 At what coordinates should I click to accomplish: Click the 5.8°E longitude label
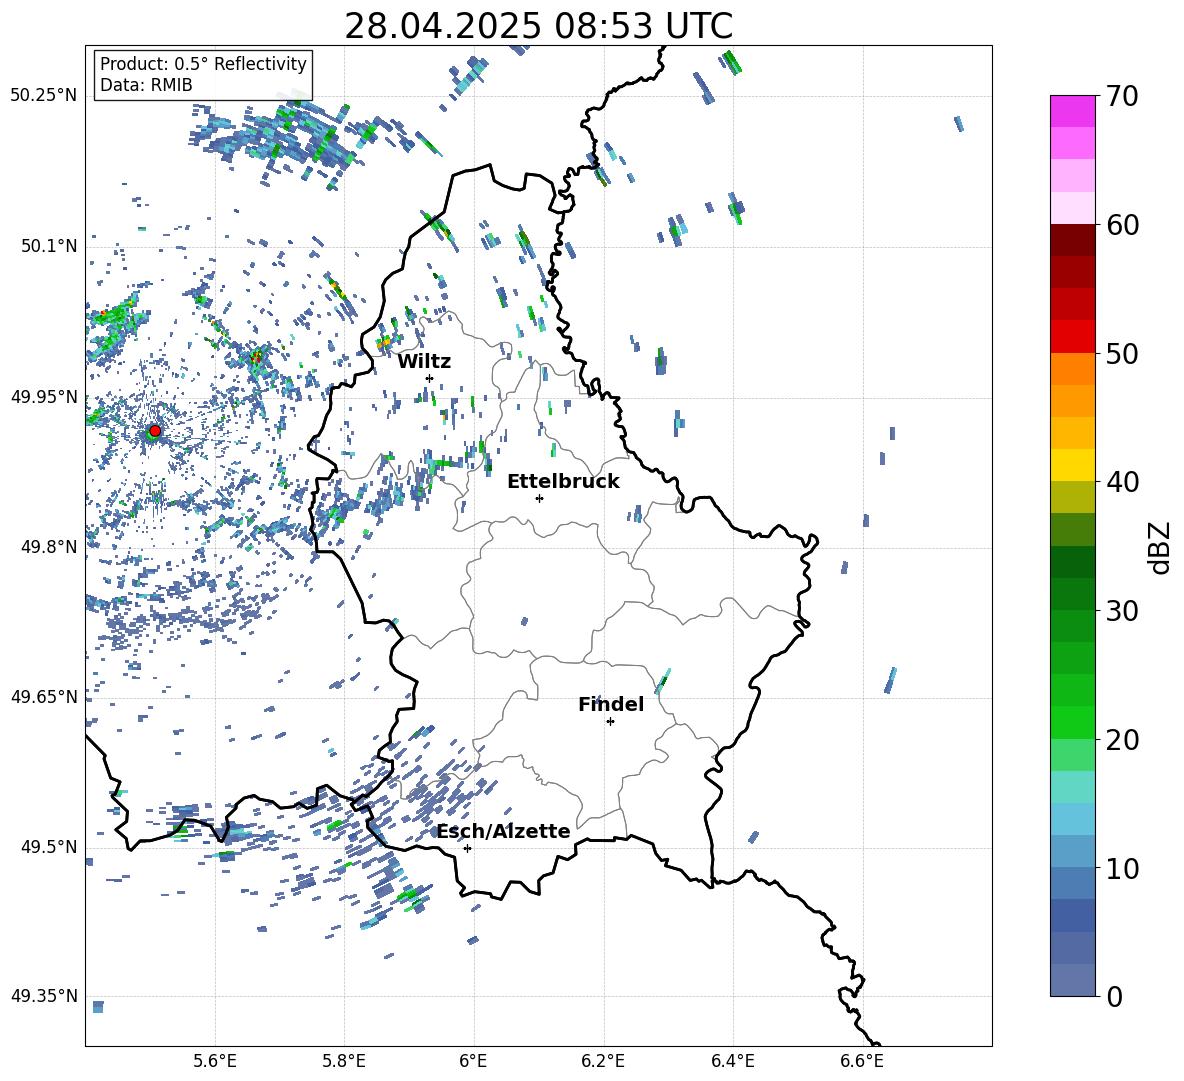(344, 1061)
